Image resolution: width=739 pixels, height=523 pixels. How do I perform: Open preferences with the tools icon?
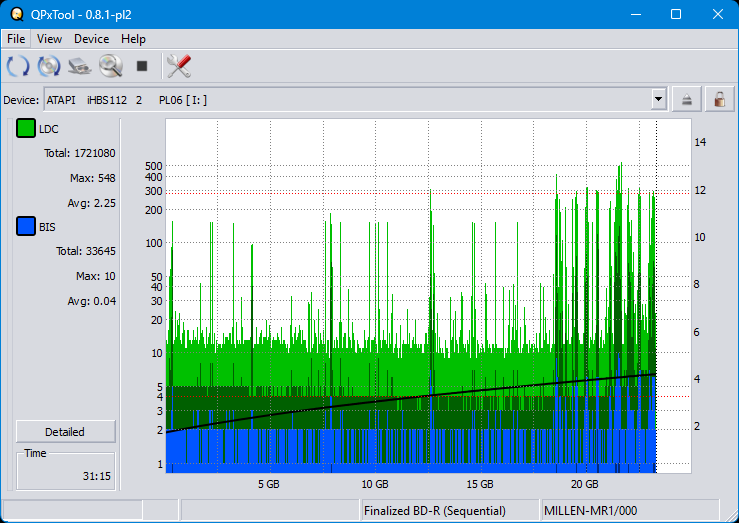[179, 65]
